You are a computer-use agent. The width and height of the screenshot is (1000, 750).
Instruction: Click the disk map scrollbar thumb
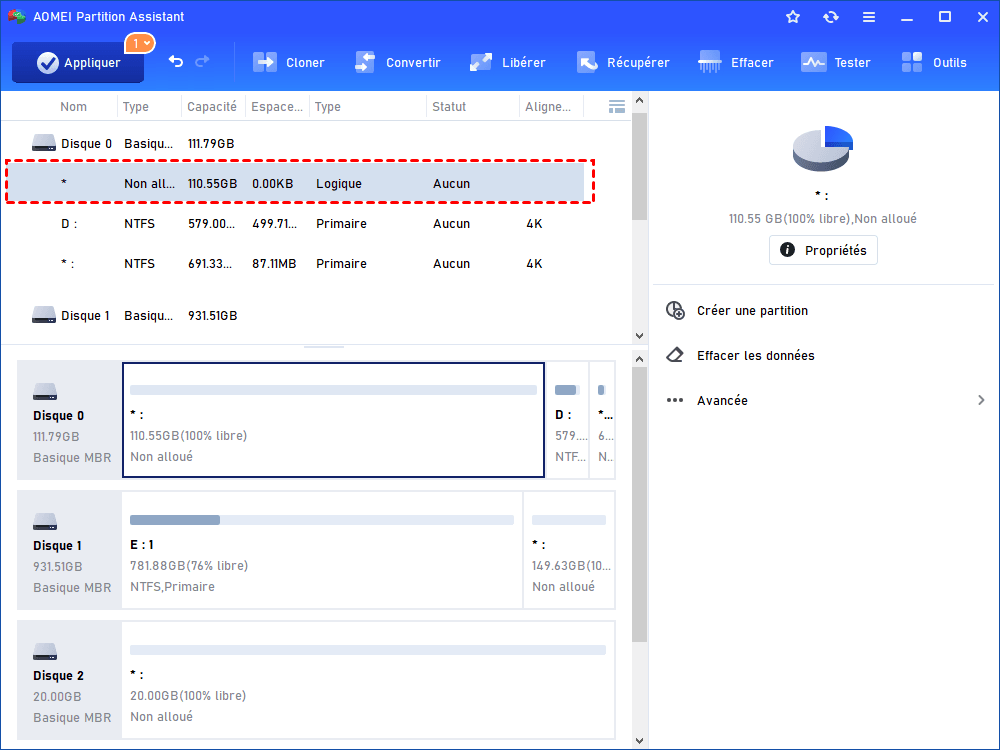tap(640, 504)
